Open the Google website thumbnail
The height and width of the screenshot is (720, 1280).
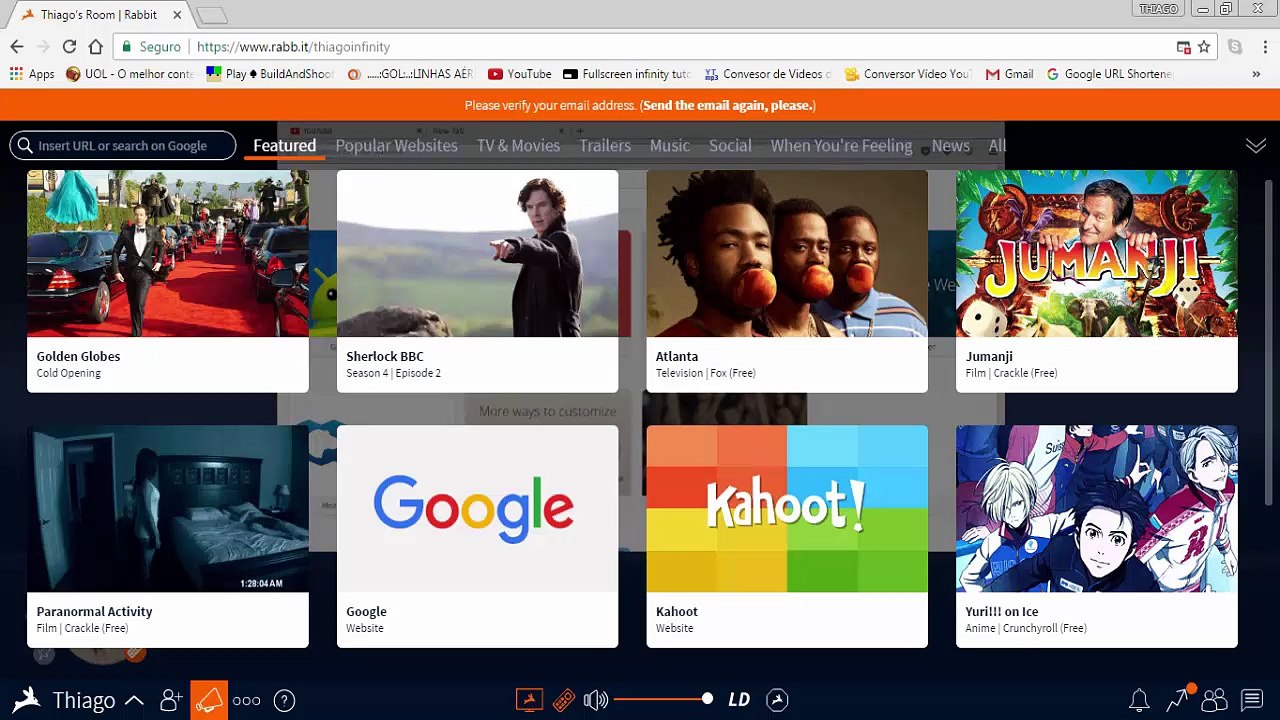tap(477, 508)
